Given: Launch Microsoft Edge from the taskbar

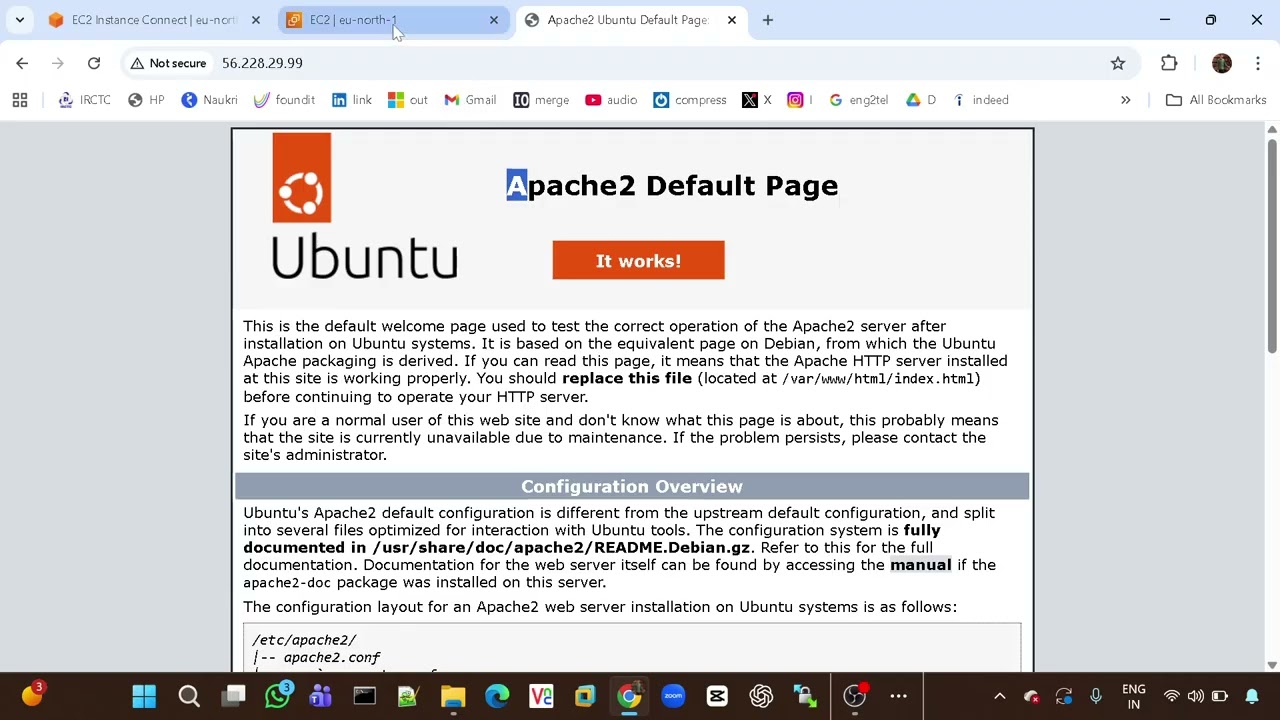Looking at the screenshot, I should (x=497, y=696).
